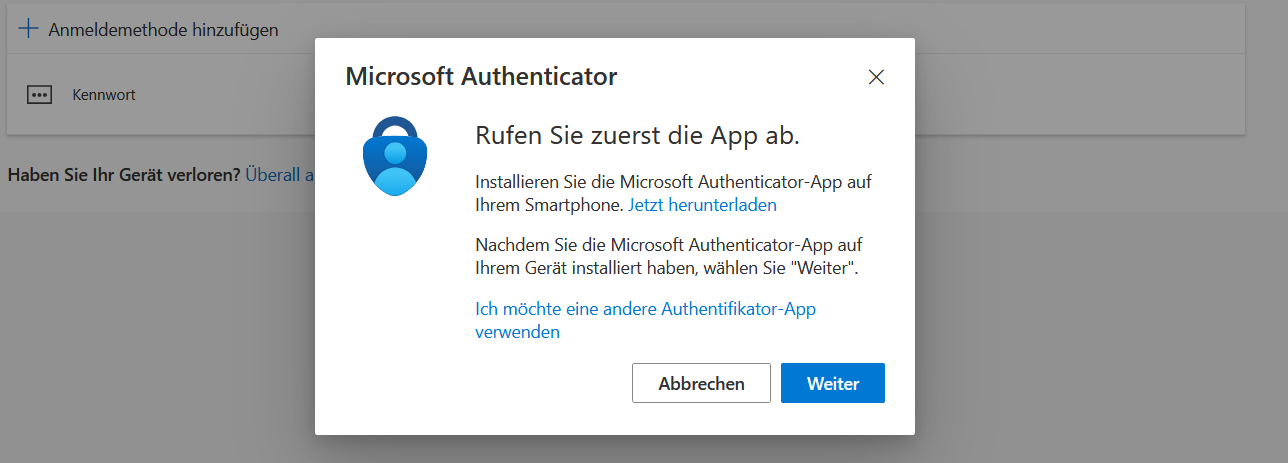
Task: Open the Überall abmelden link behind dialog
Action: [x=280, y=175]
